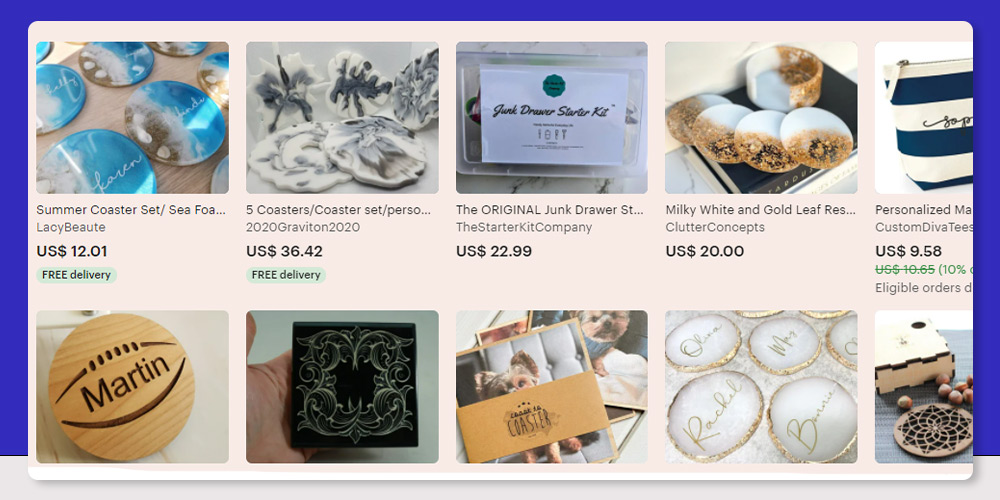Visit the LacyBeaute shop link

point(71,227)
